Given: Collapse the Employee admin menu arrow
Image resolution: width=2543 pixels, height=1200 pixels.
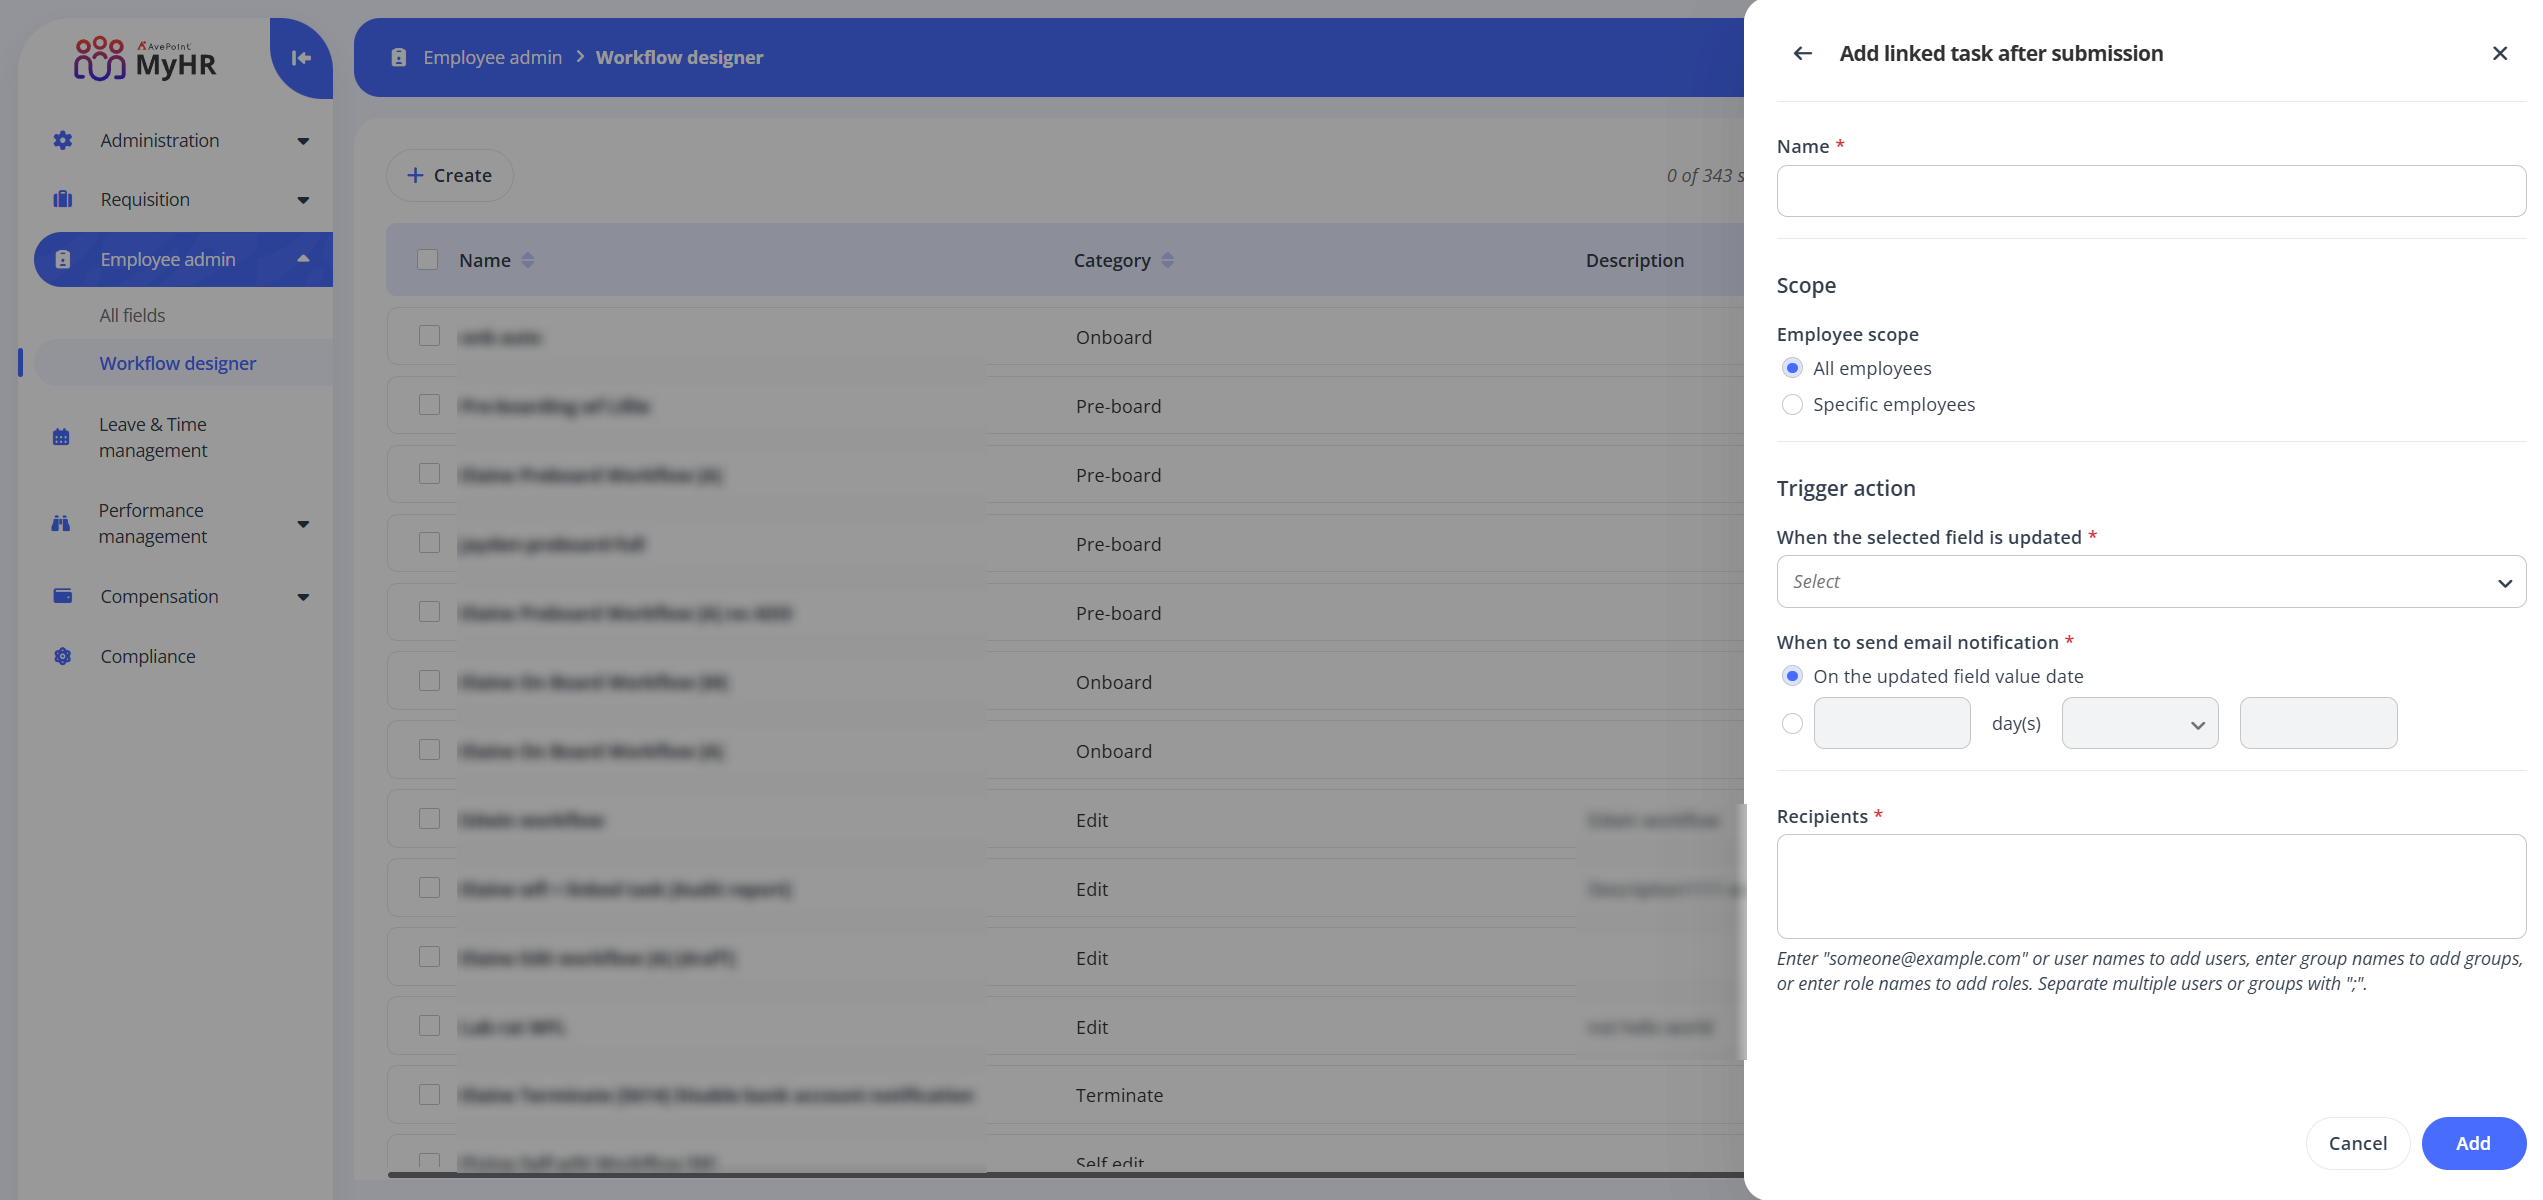Looking at the screenshot, I should click(x=303, y=259).
